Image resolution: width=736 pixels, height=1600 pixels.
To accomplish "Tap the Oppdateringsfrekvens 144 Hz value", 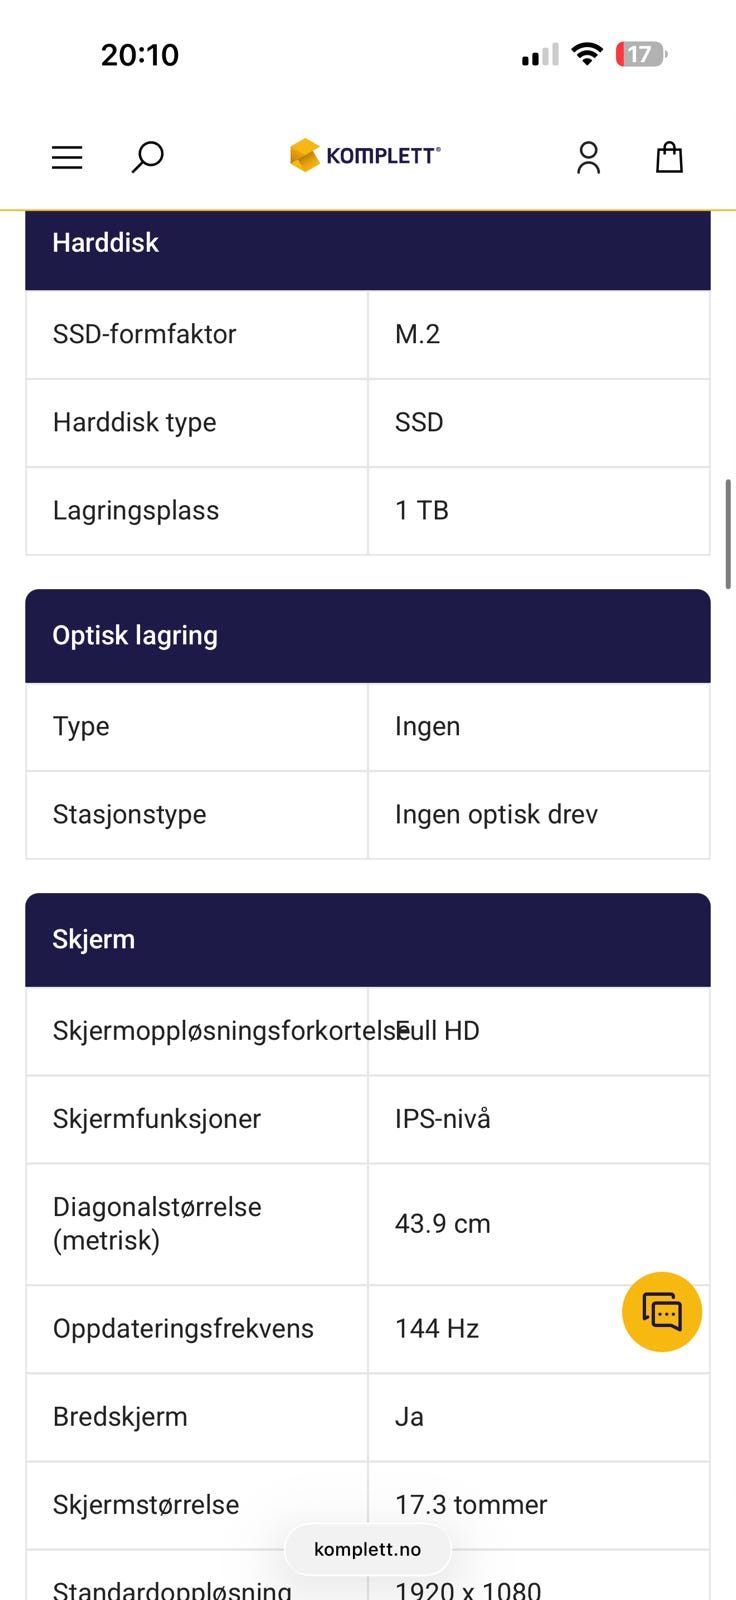I will coord(437,1329).
